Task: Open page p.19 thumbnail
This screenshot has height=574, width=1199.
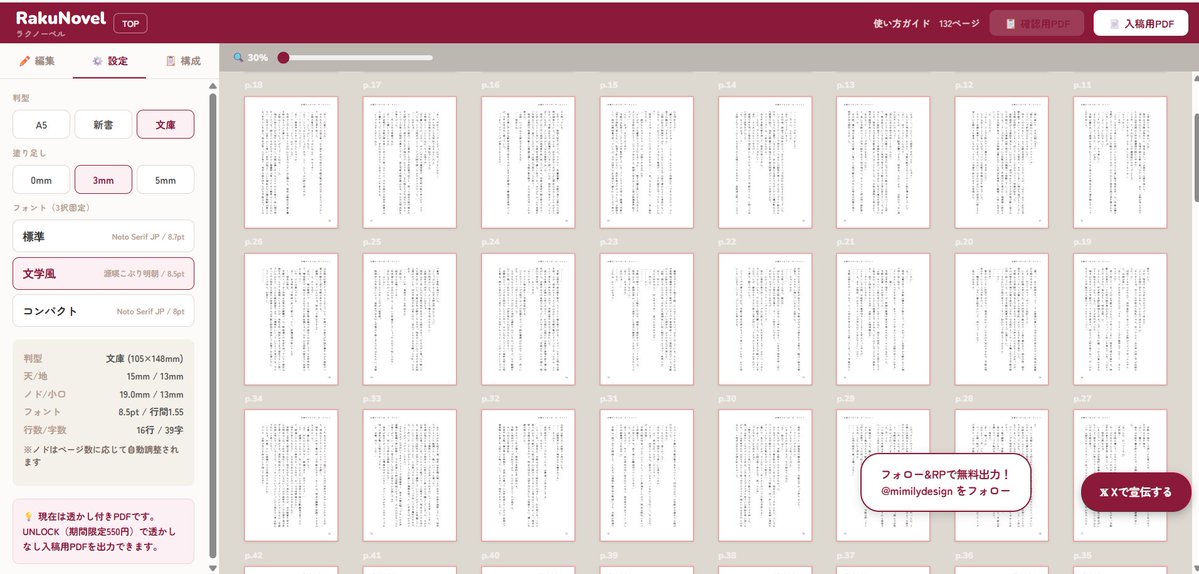Action: point(1120,319)
